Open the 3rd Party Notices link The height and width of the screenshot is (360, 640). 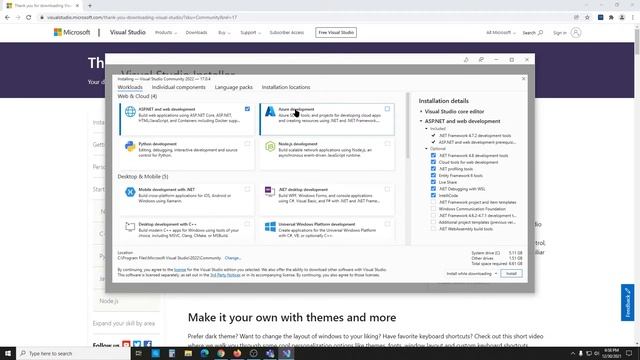point(225,275)
